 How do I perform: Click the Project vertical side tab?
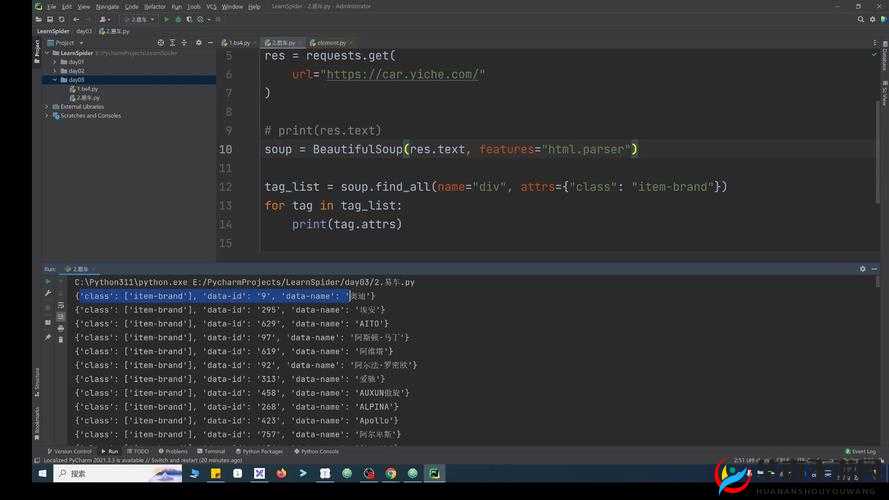pos(37,52)
